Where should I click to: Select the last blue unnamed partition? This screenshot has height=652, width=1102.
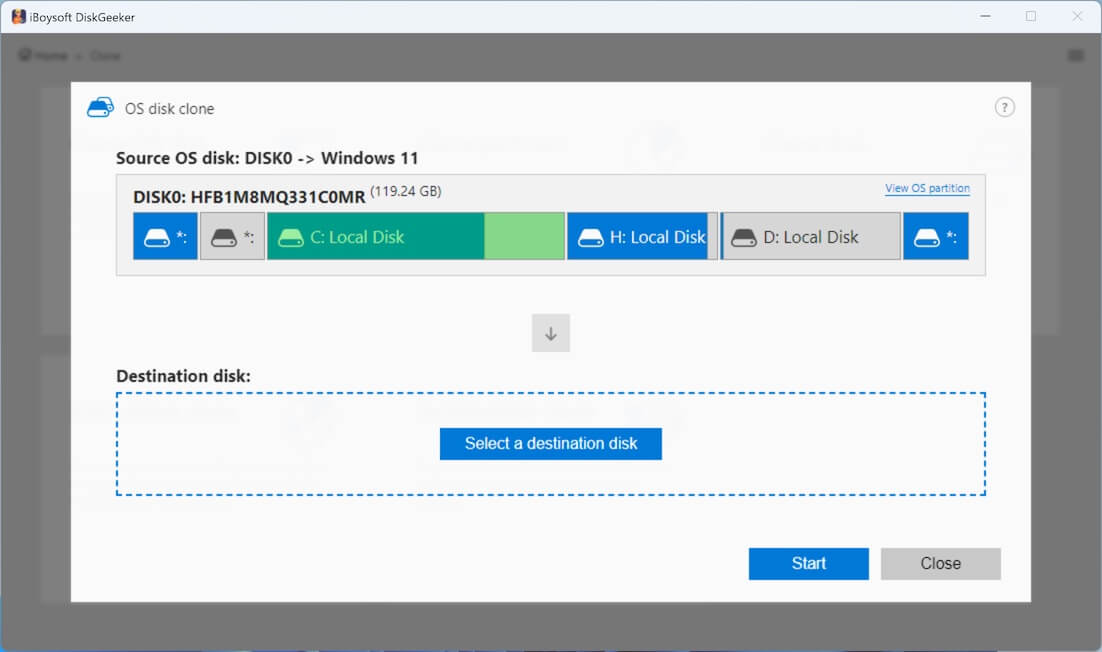coord(935,236)
